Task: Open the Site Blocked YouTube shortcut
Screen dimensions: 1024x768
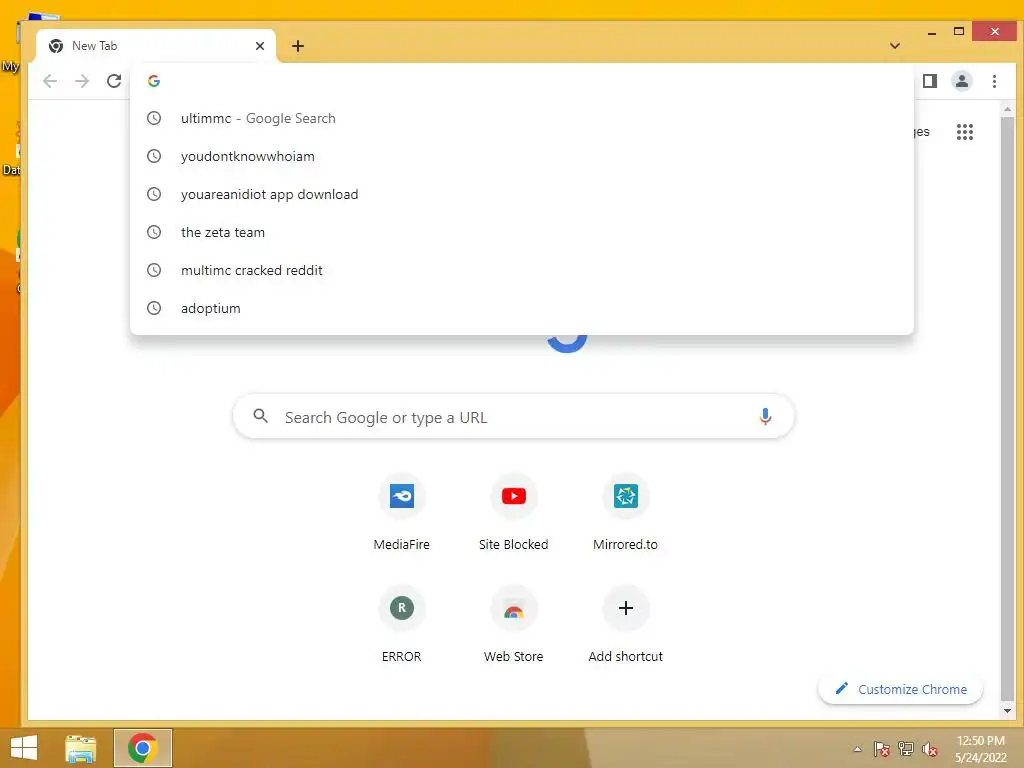Action: pos(513,513)
